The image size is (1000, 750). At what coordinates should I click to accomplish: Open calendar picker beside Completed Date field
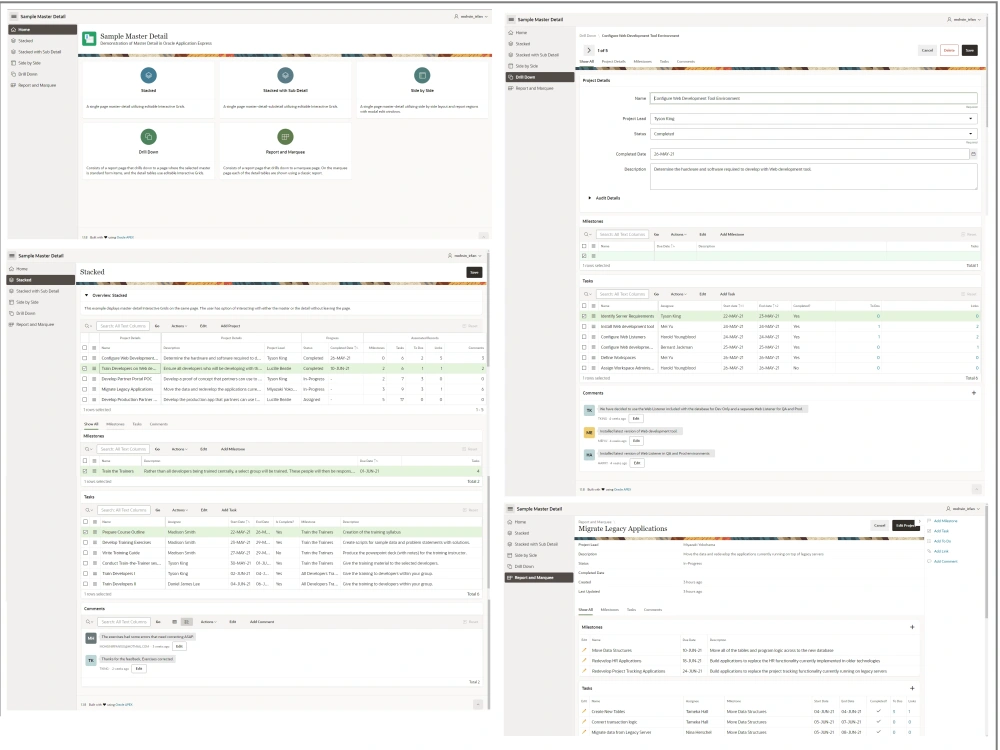pyautogui.click(x=973, y=154)
